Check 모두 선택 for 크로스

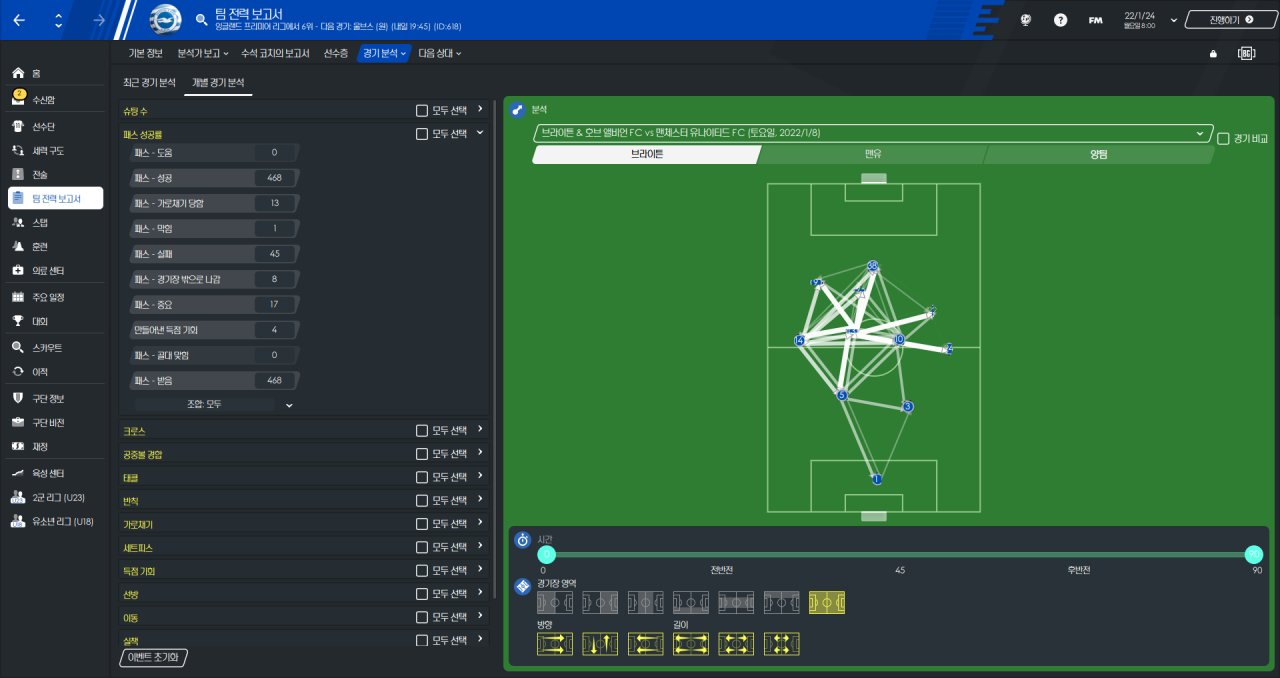[x=422, y=431]
